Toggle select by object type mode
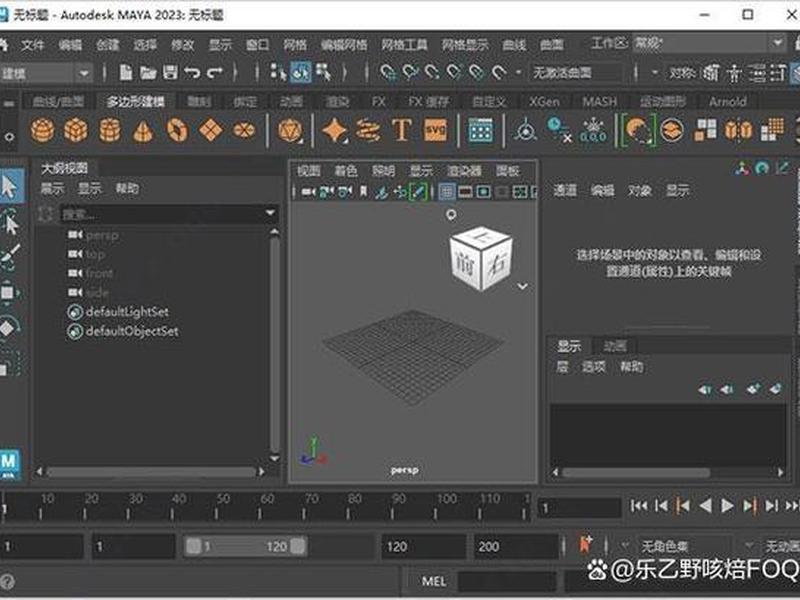Image resolution: width=800 pixels, height=600 pixels. coord(301,72)
